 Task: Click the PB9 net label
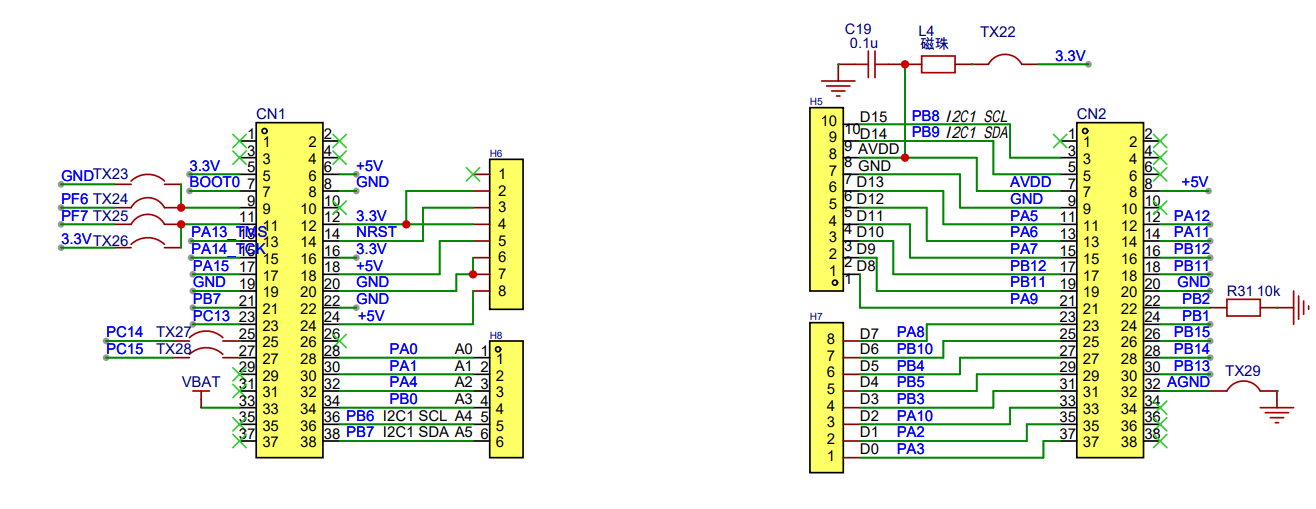[925, 132]
